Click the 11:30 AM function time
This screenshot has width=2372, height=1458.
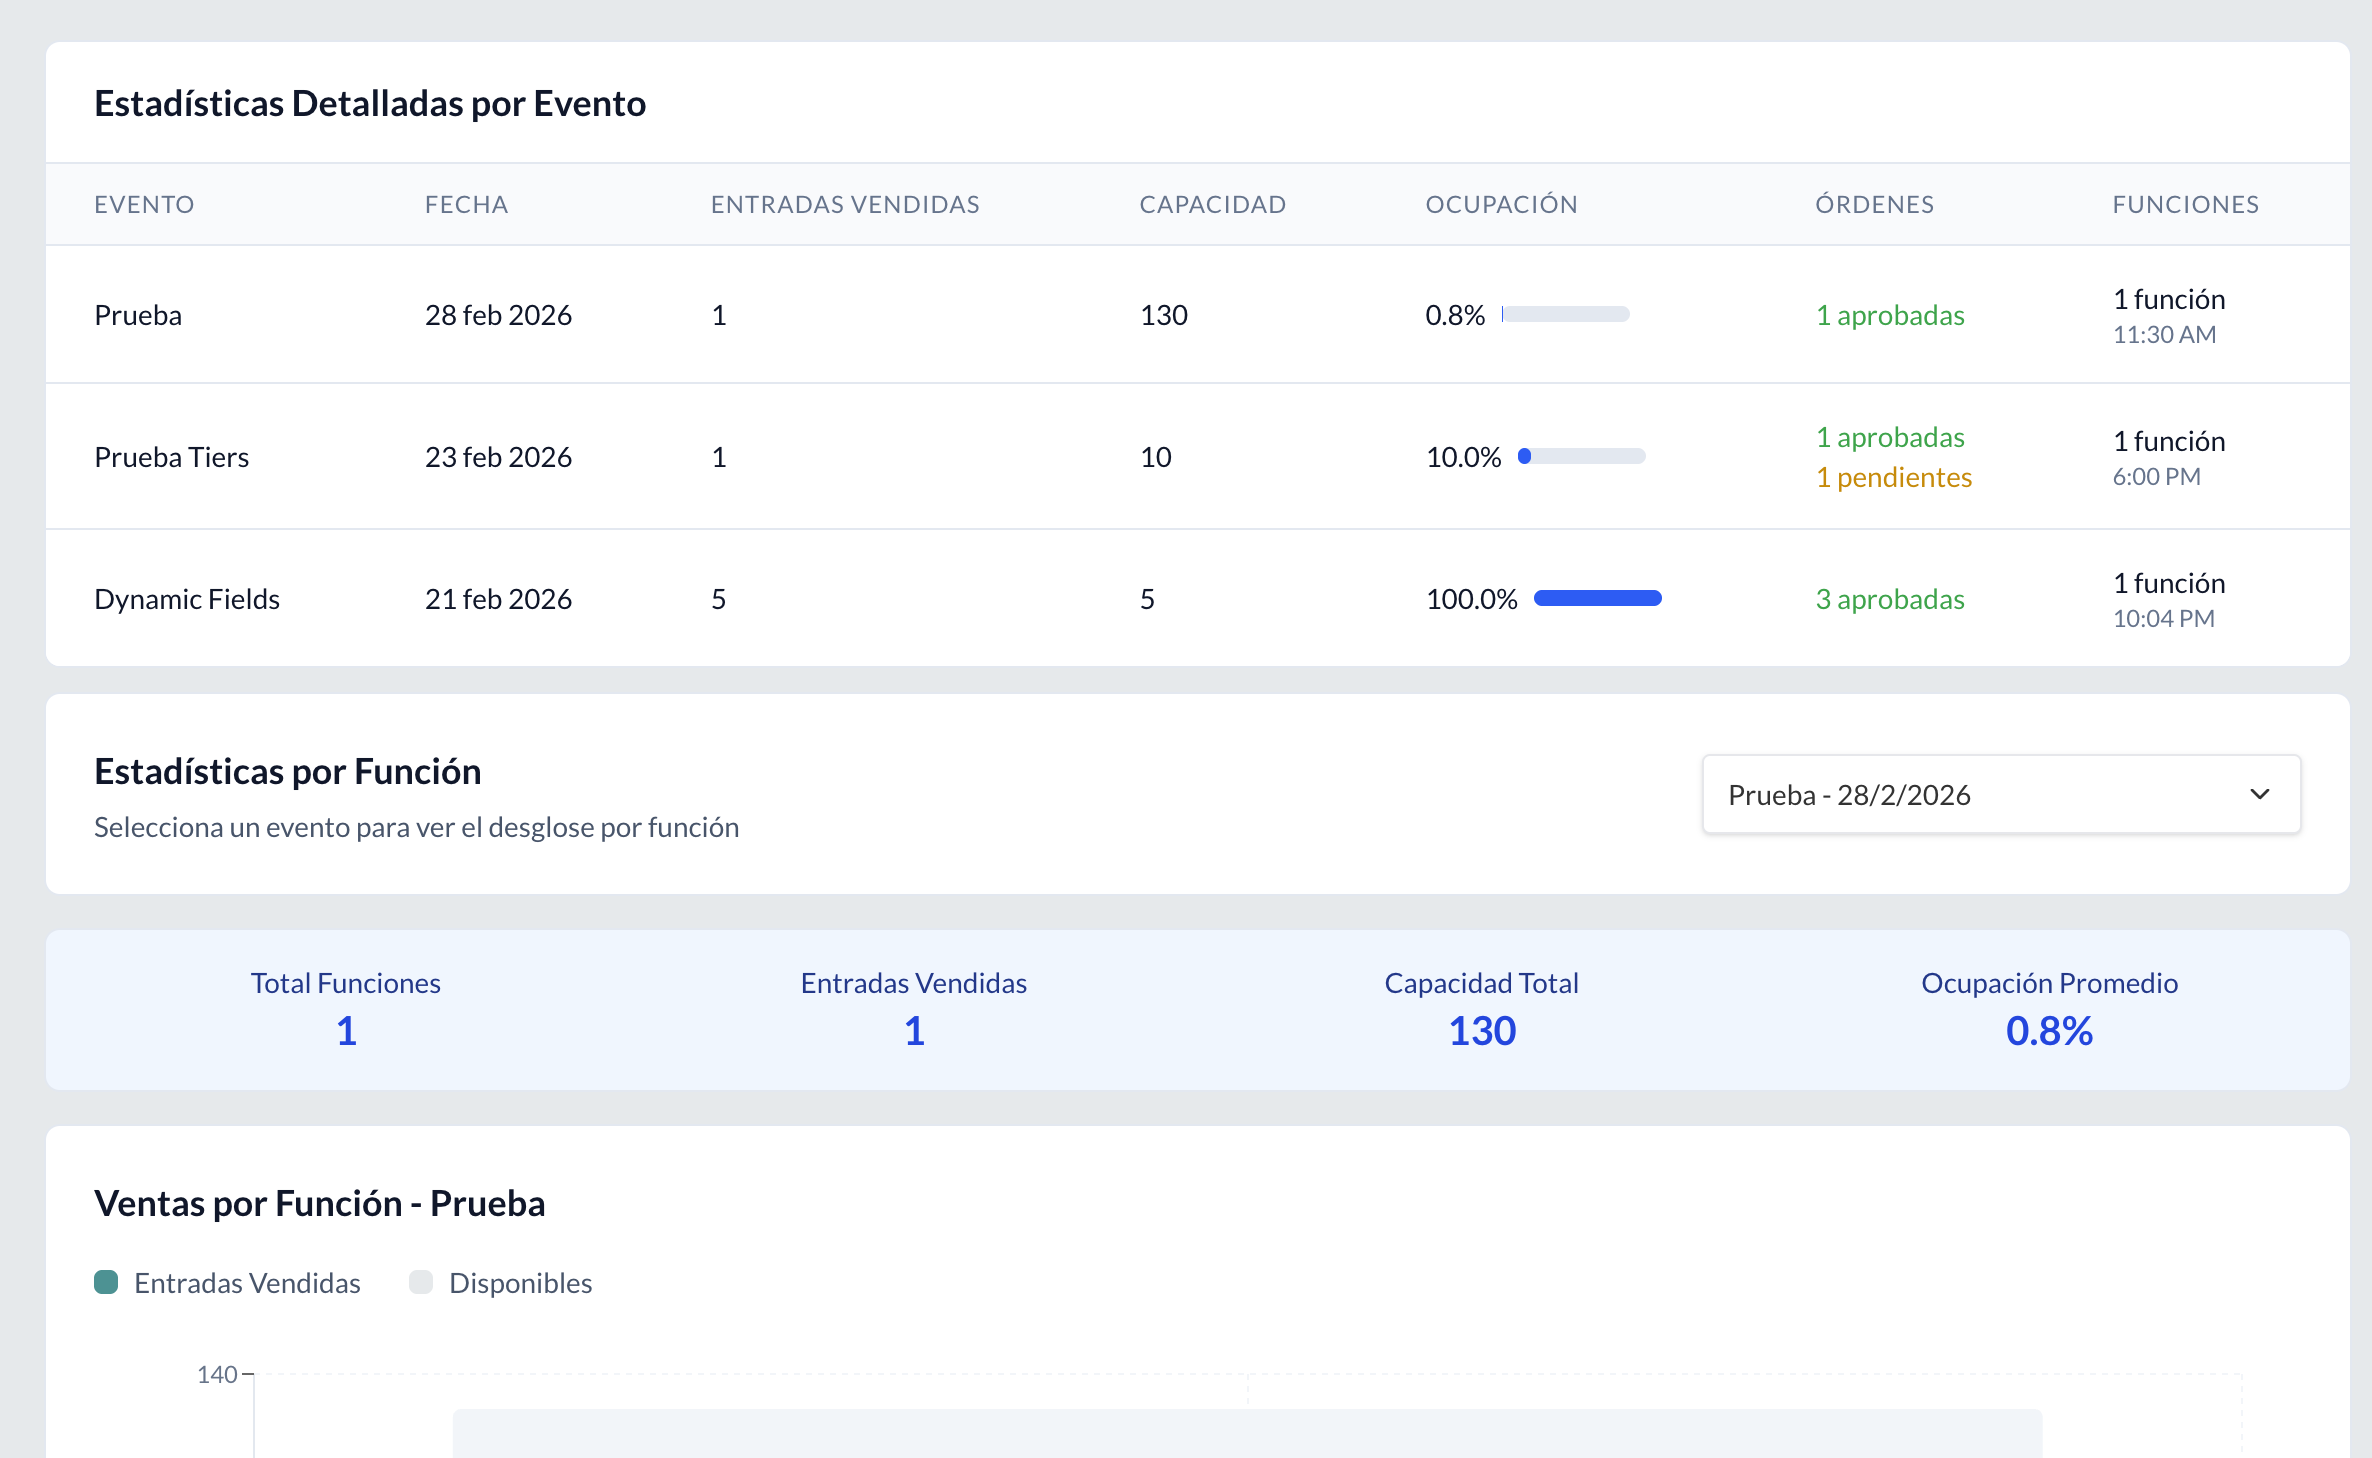point(2164,334)
